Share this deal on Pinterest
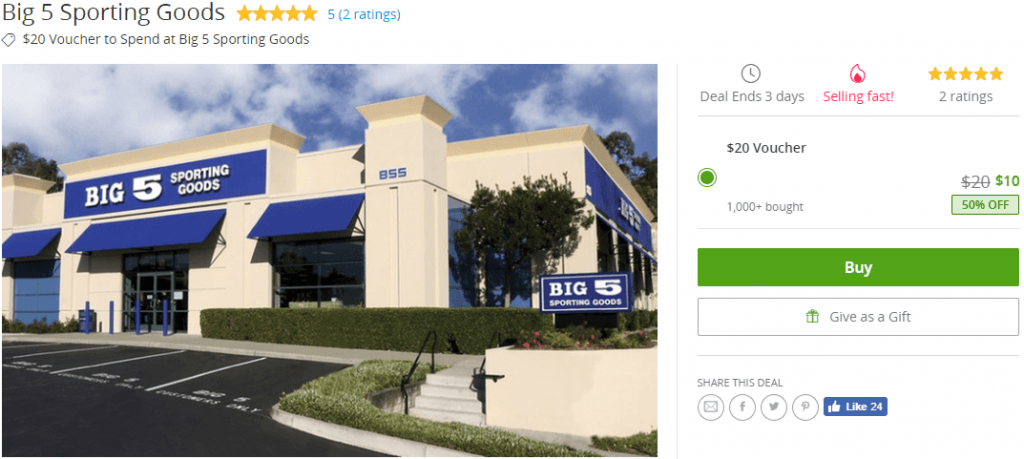Screen dimensions: 1024x459 click(805, 407)
